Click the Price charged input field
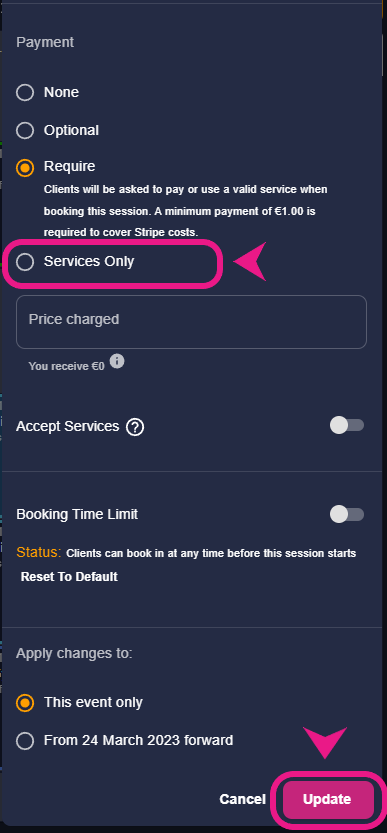387x833 pixels. point(191,322)
